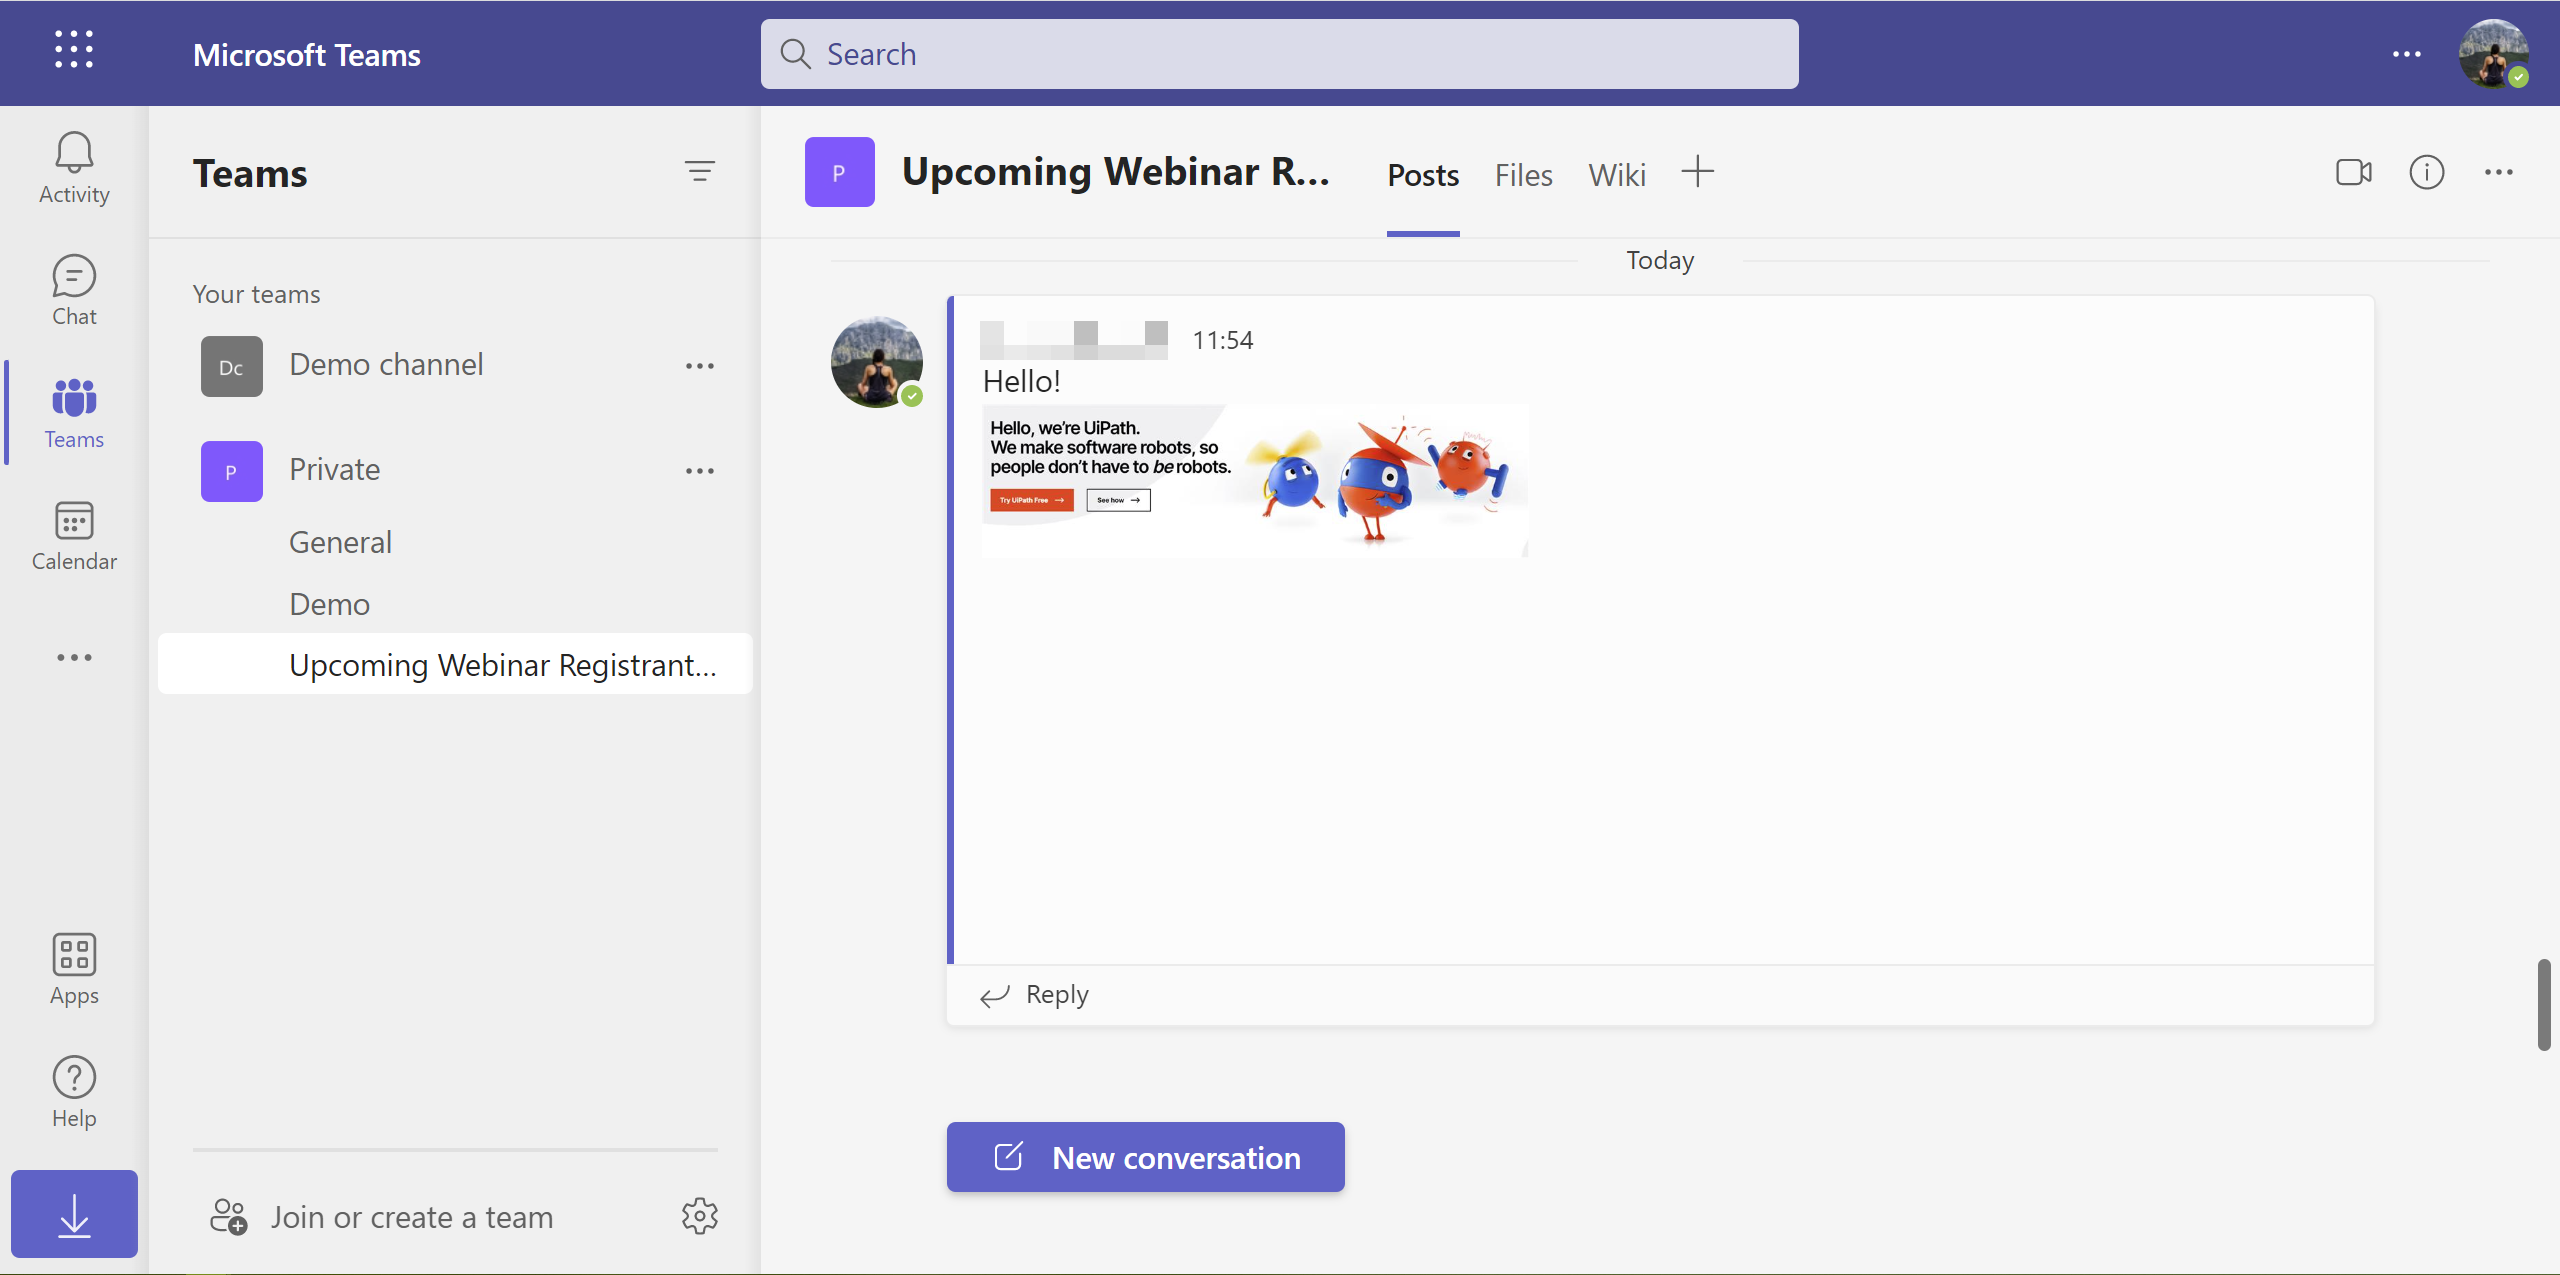The height and width of the screenshot is (1275, 2560).
Task: Click the Dc team avatar
Action: coord(232,366)
